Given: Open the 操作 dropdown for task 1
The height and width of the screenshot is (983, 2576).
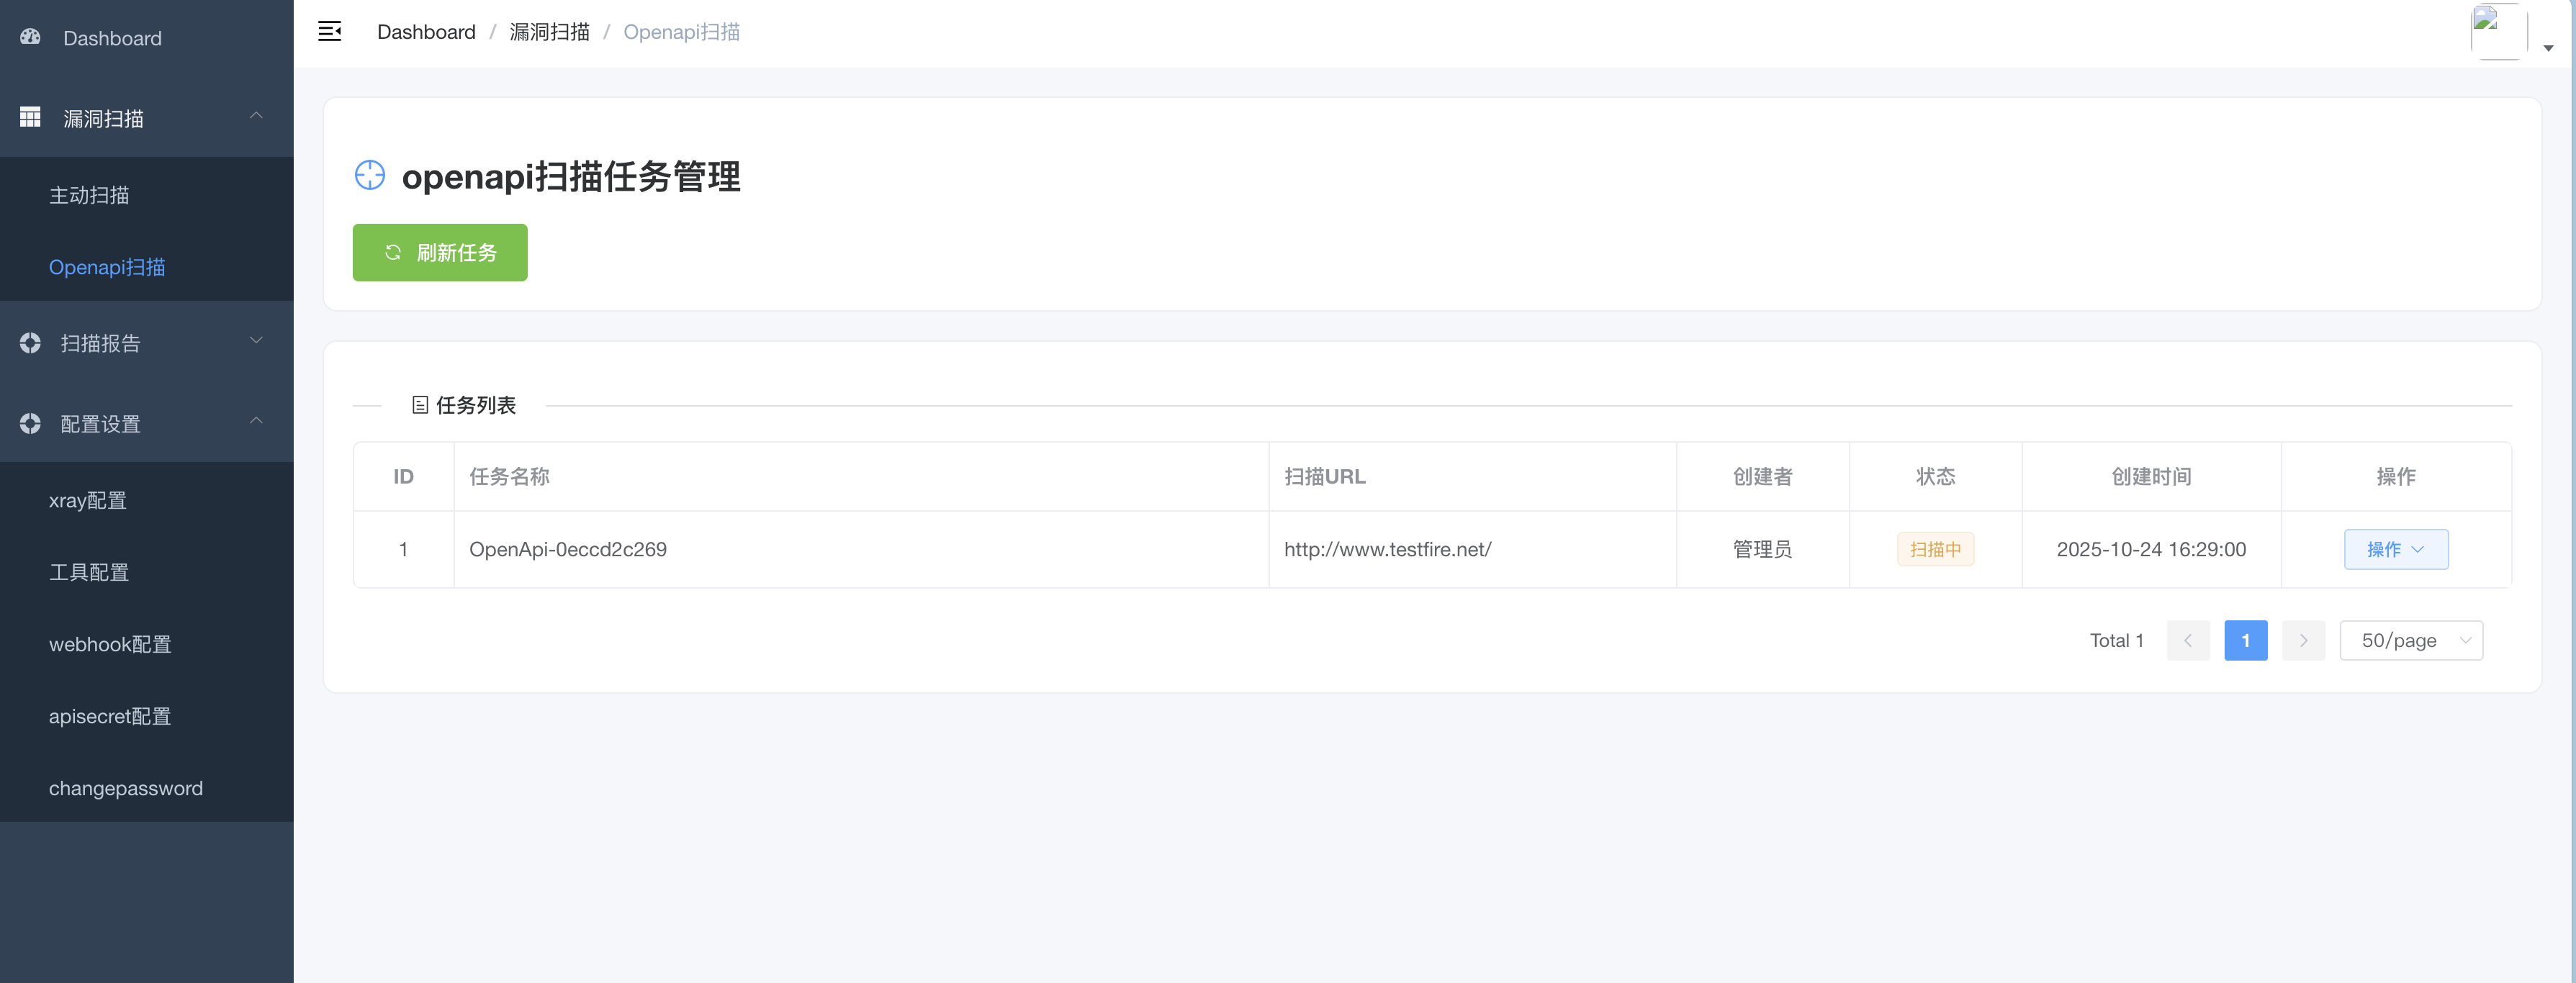Looking at the screenshot, I should [x=2395, y=550].
